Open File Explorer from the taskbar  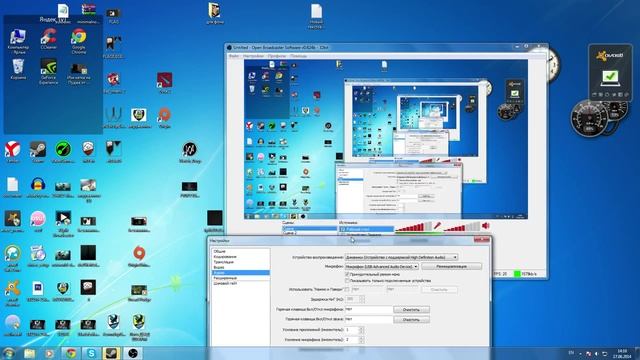29,353
